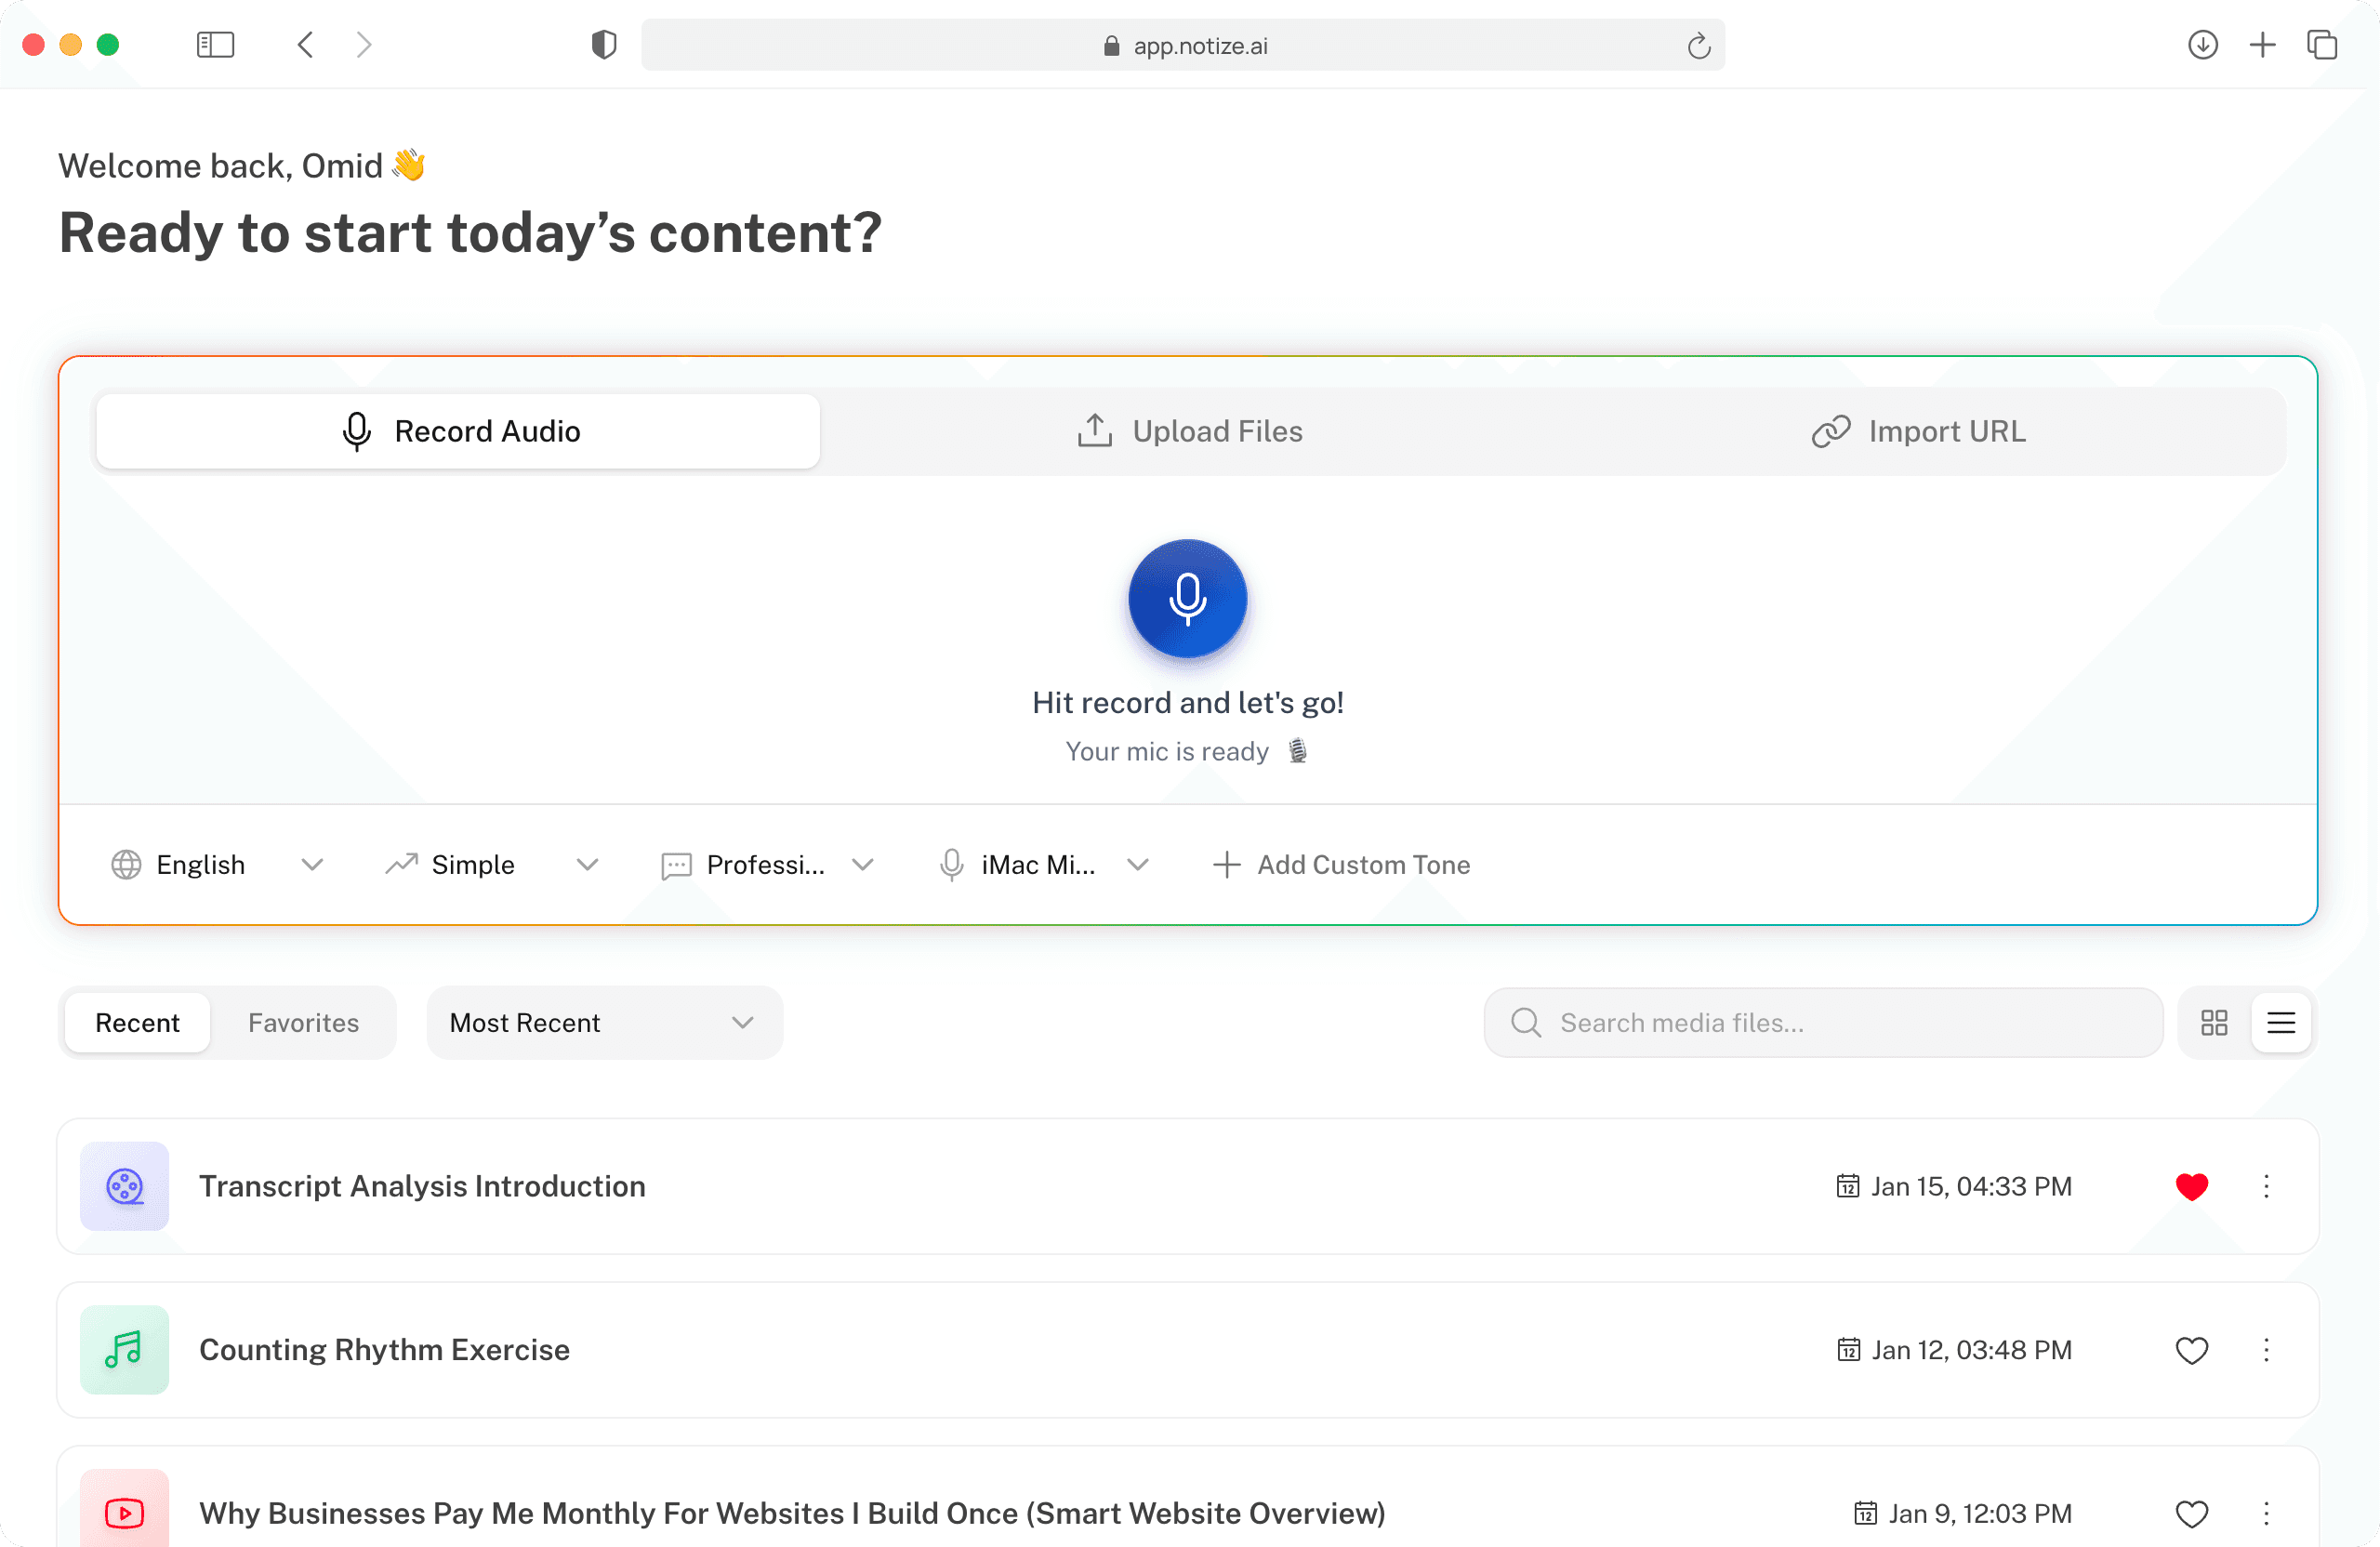Switch to list view layout icon
This screenshot has height=1547, width=2380.
click(2281, 1022)
